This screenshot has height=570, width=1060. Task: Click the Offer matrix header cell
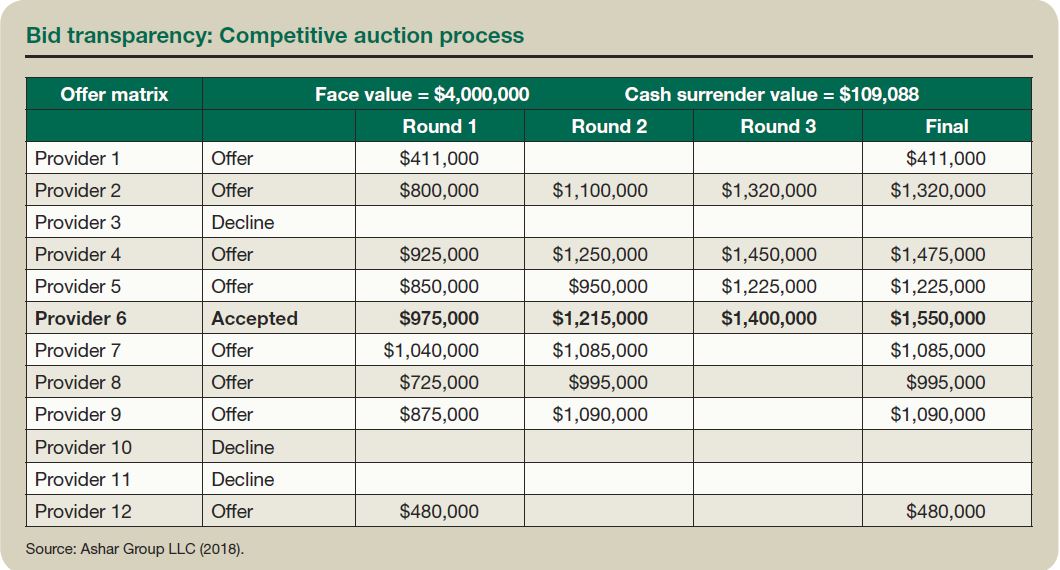click(114, 94)
